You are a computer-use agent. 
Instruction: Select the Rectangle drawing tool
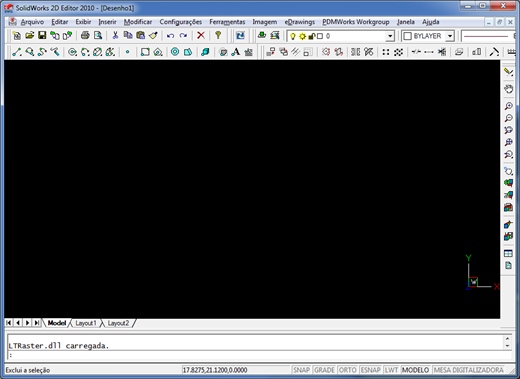(x=145, y=52)
